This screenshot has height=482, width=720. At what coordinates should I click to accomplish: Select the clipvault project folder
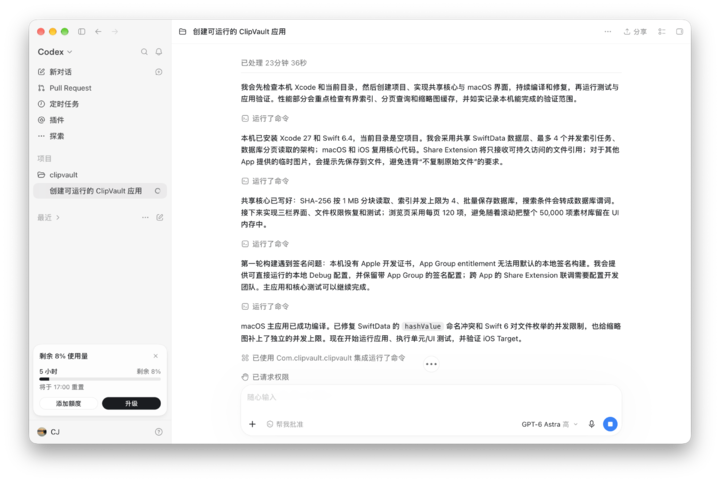pos(63,175)
